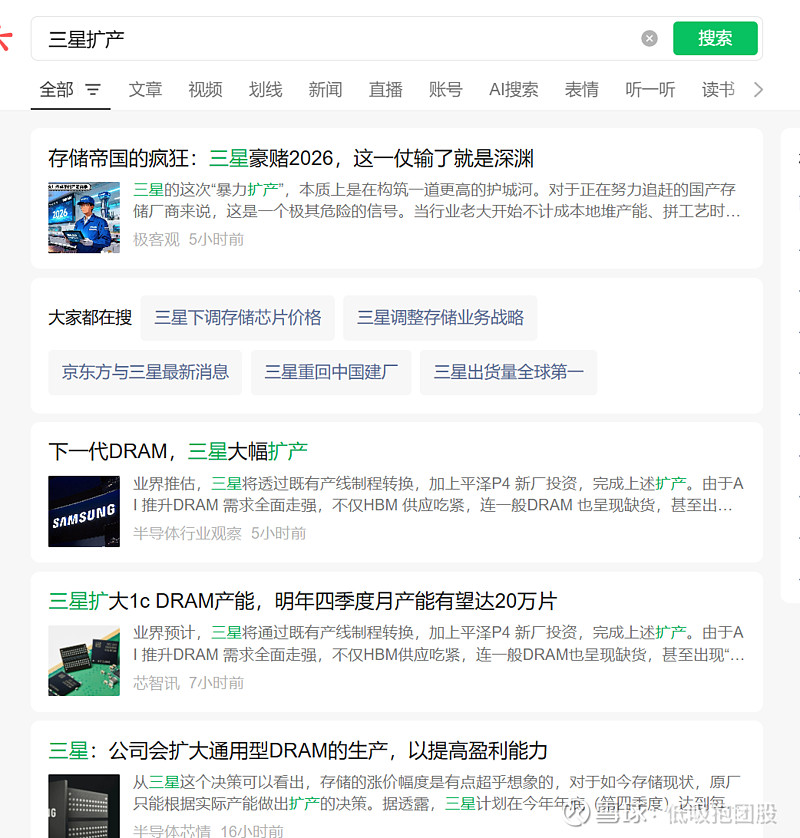Go to the 账号 tab
The image size is (800, 838).
pos(445,90)
